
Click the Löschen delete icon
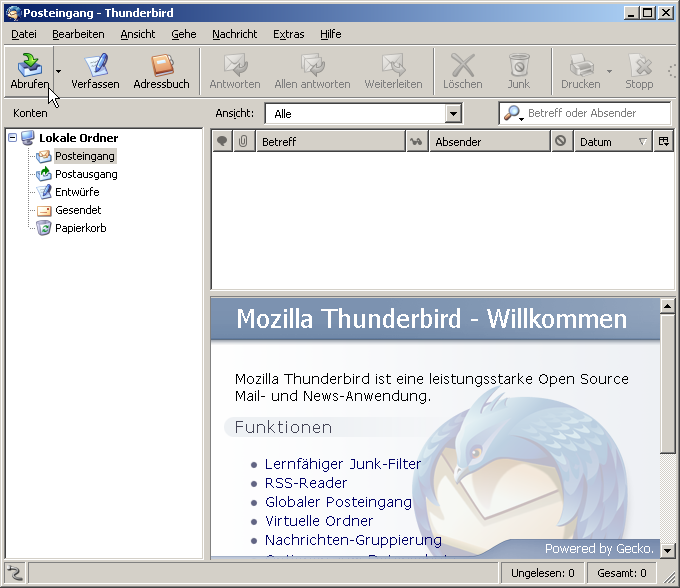pos(463,65)
